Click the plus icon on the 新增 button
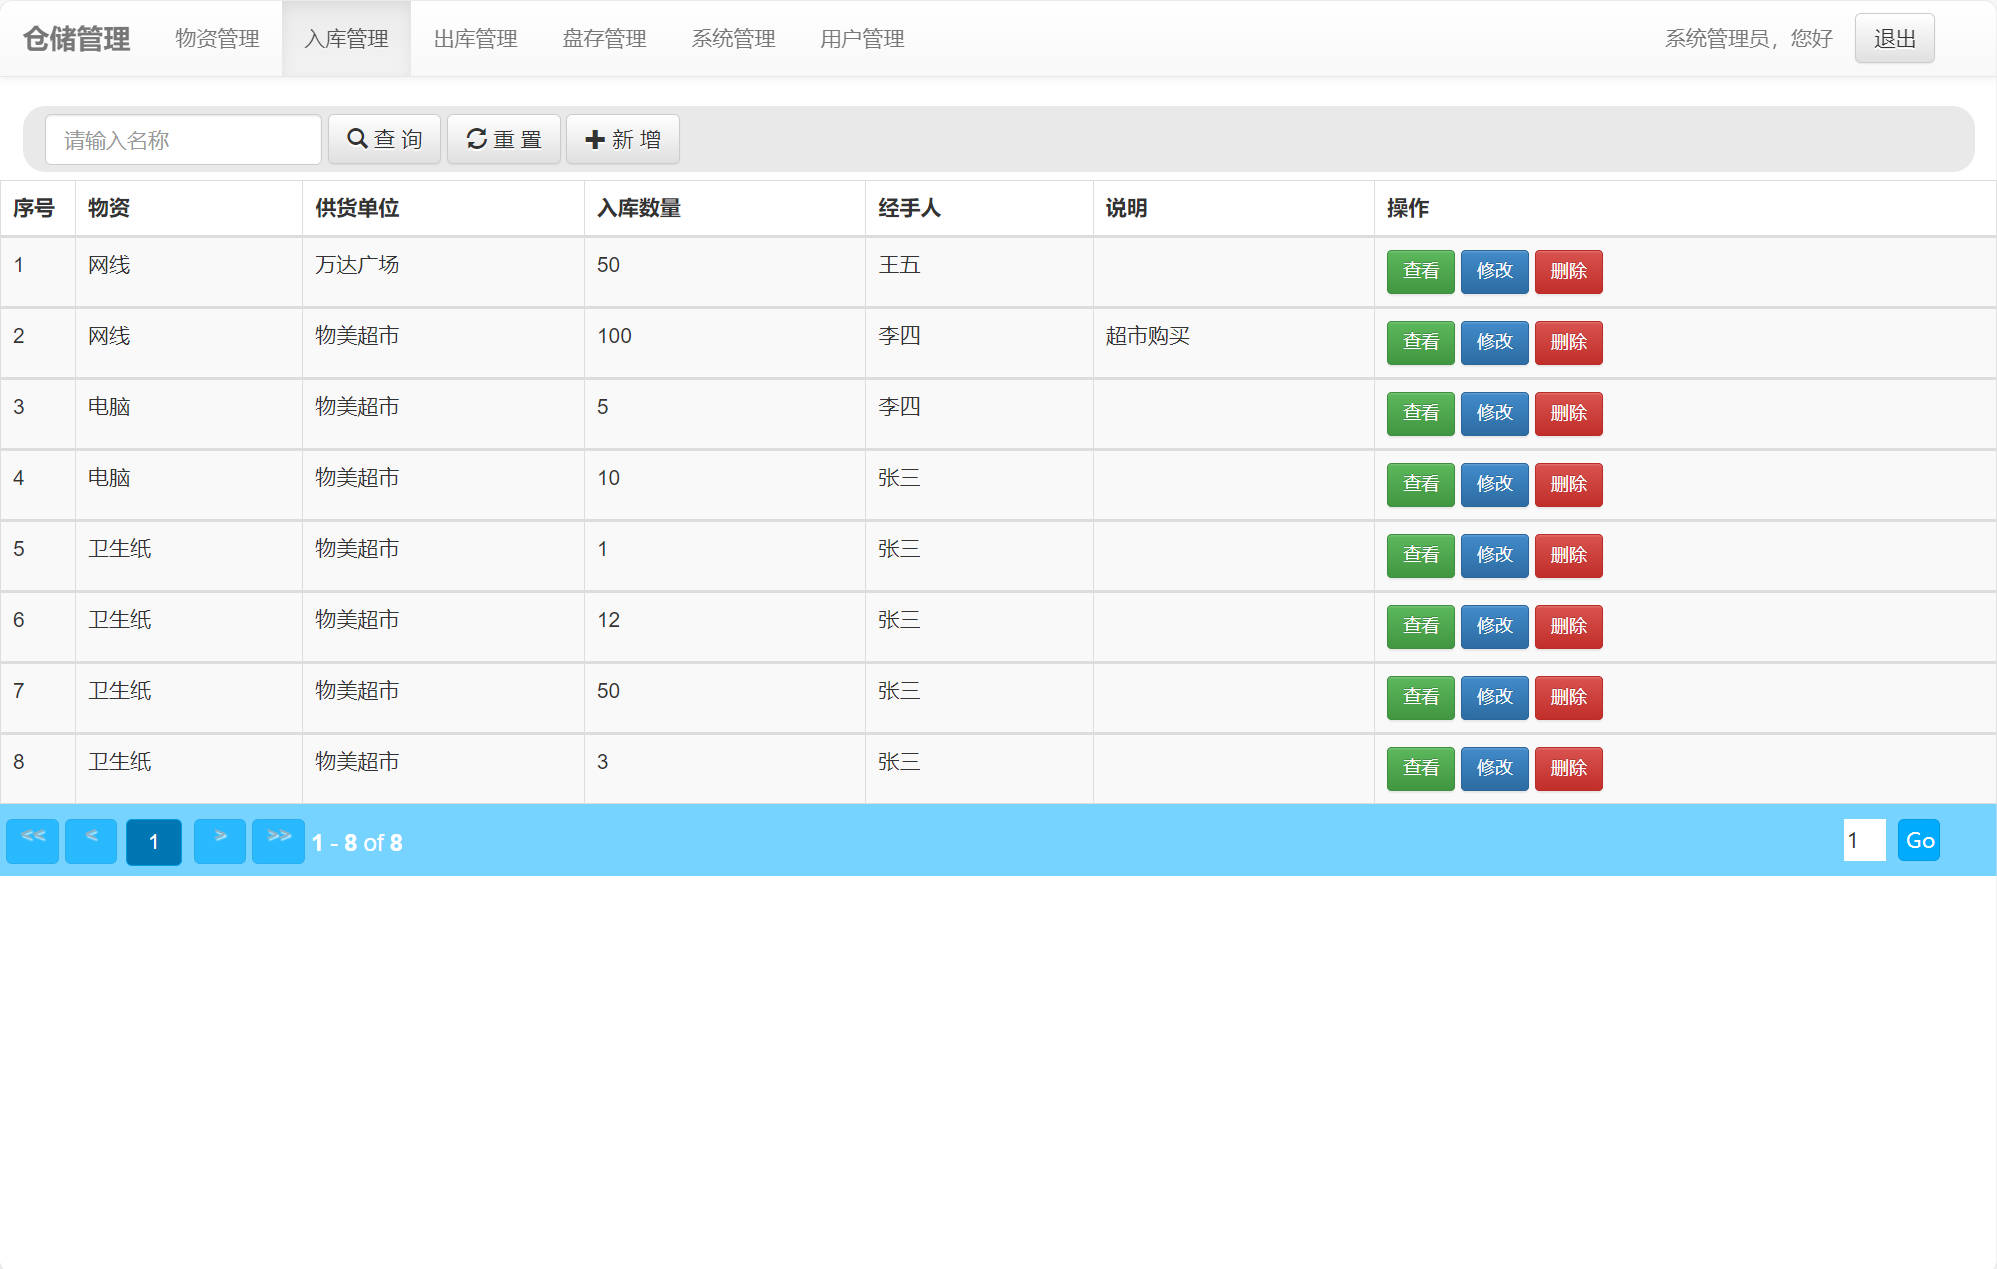This screenshot has width=1997, height=1269. tap(594, 139)
